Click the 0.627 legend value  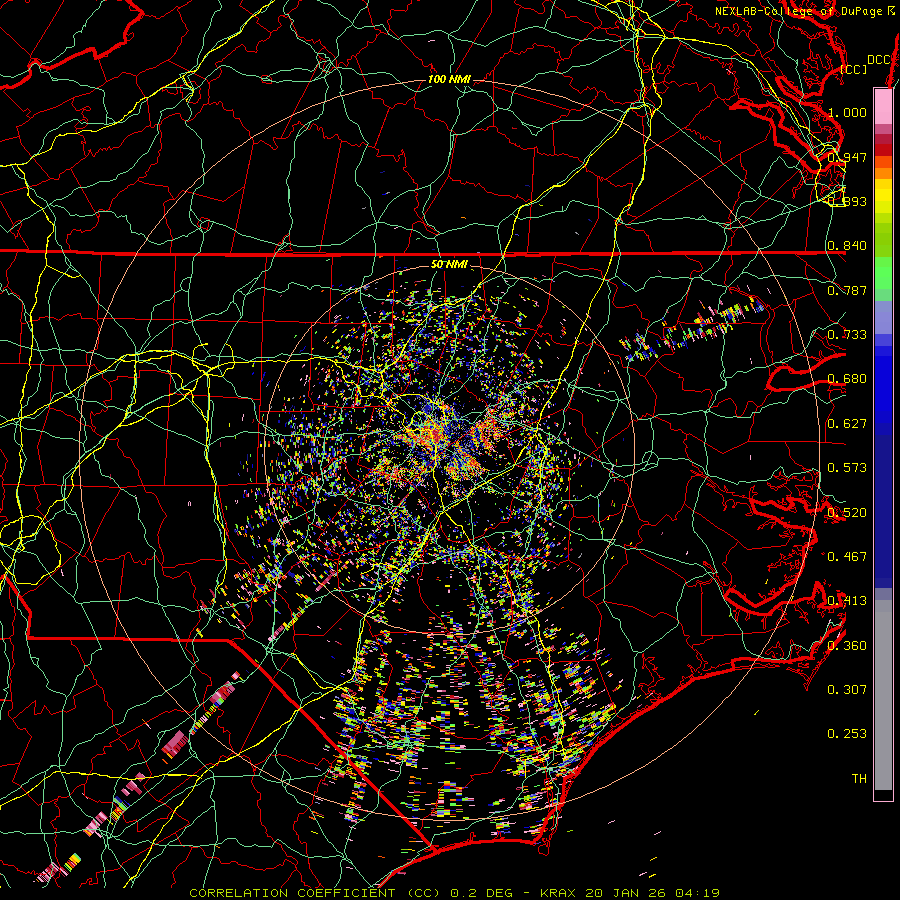pyautogui.click(x=847, y=423)
